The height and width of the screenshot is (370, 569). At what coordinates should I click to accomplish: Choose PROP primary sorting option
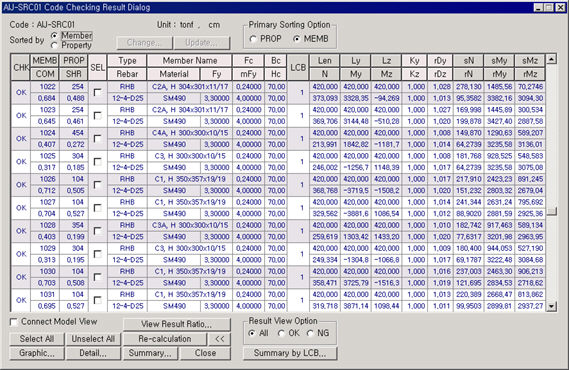[253, 39]
